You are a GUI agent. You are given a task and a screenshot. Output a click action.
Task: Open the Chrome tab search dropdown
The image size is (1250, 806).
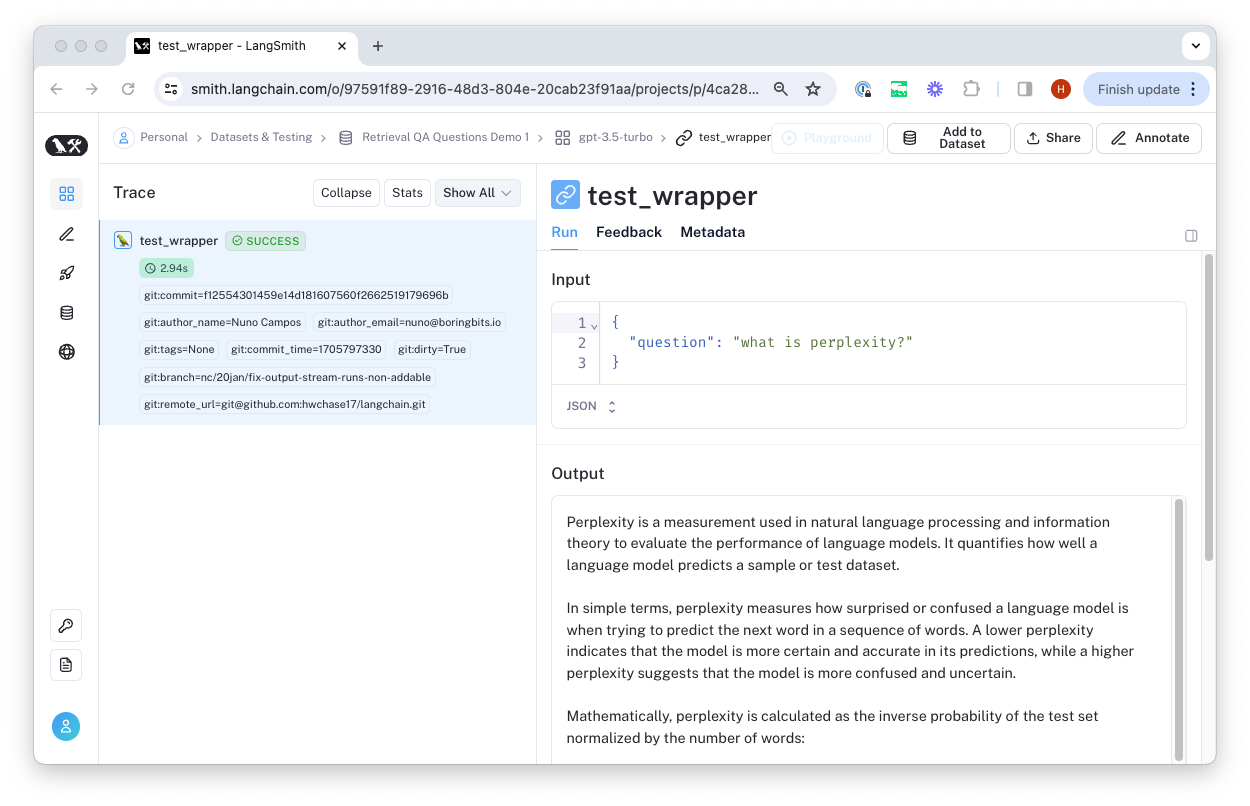pyautogui.click(x=1196, y=46)
